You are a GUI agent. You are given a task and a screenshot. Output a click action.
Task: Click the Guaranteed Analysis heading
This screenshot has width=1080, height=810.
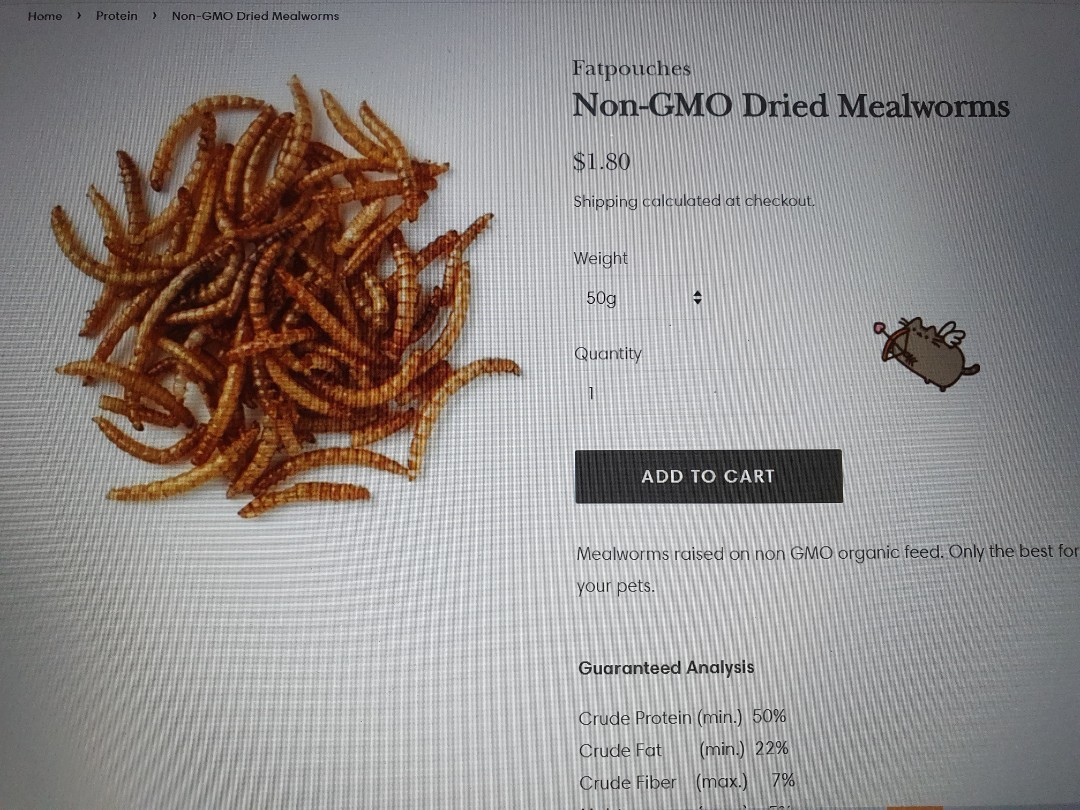click(666, 667)
